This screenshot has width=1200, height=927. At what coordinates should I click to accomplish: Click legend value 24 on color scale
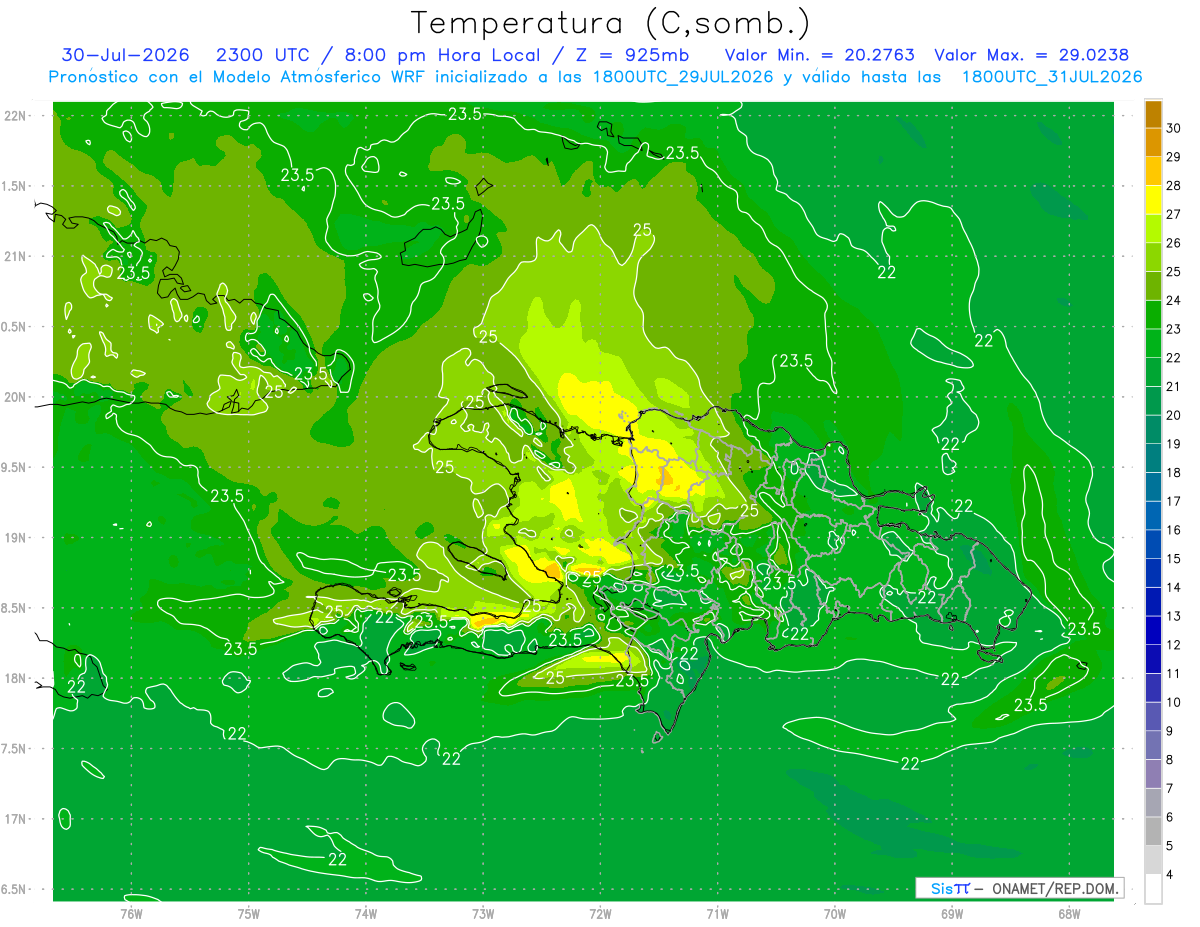1173,300
